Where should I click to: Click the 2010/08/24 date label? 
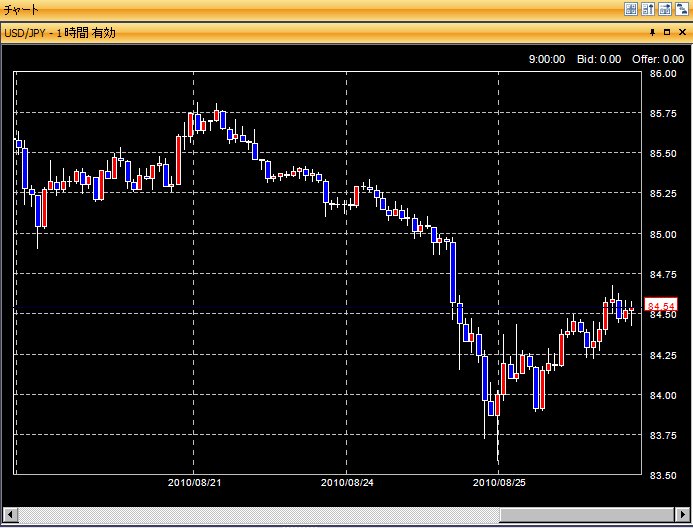(347, 482)
